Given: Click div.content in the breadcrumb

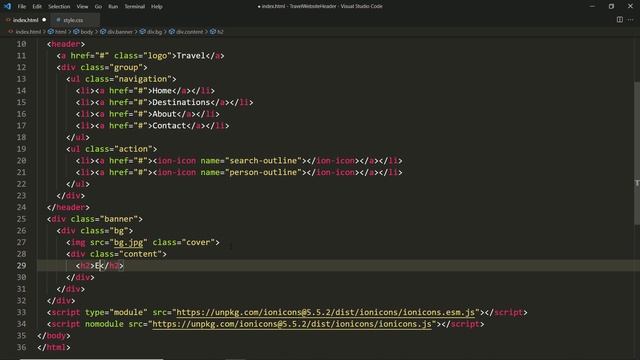Looking at the screenshot, I should coord(189,31).
